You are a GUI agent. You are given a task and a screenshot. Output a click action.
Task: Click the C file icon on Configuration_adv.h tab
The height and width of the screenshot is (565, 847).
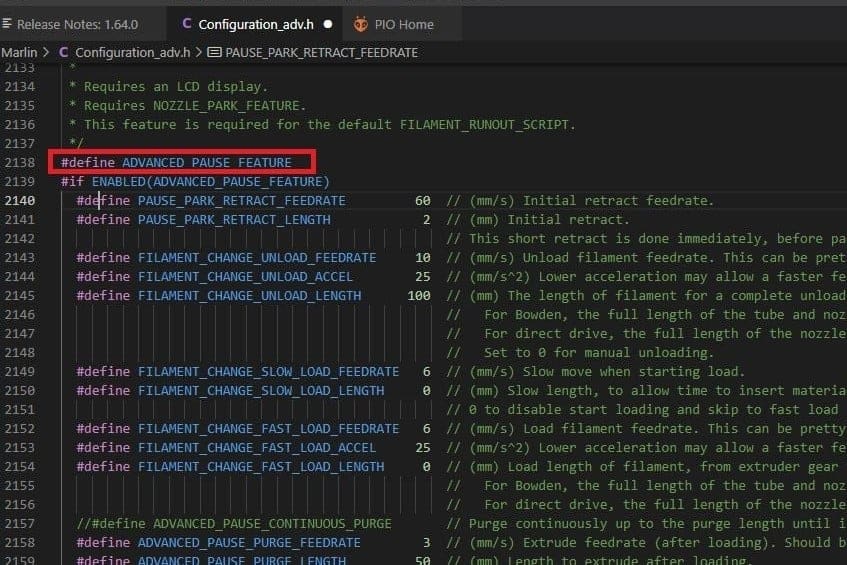coord(187,24)
